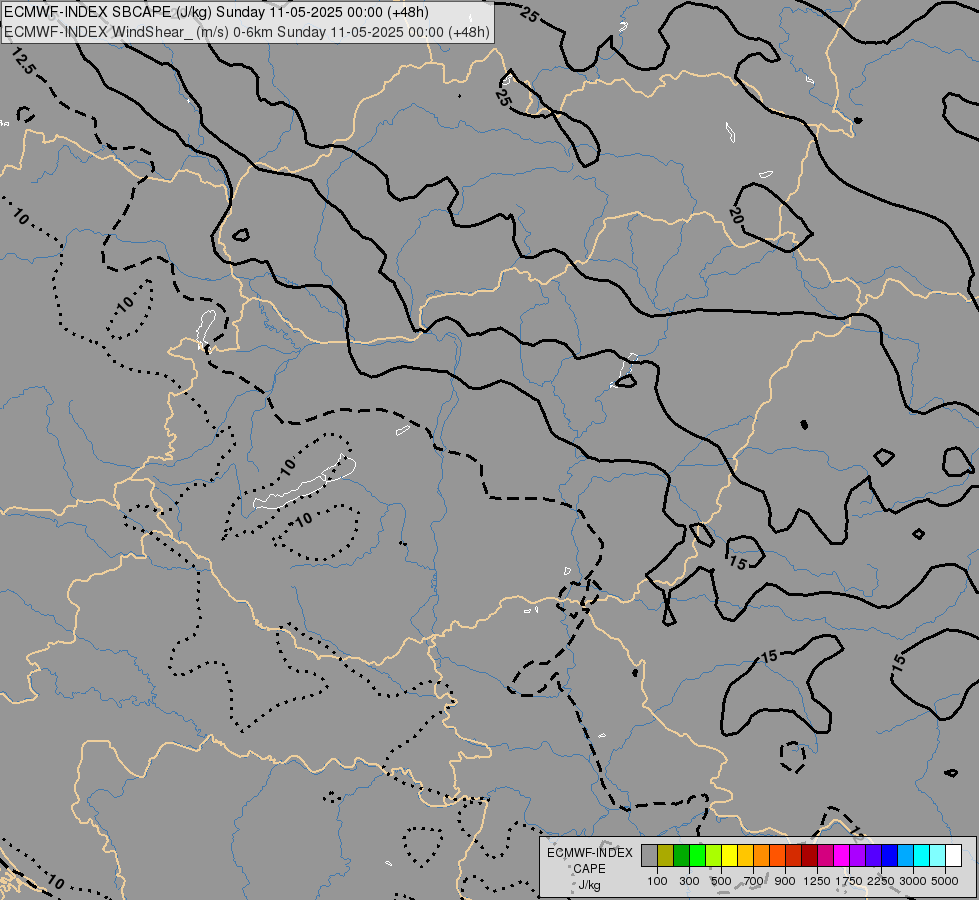This screenshot has width=979, height=900.
Task: Click the magenta swatch left of 1750
Action: [x=842, y=856]
